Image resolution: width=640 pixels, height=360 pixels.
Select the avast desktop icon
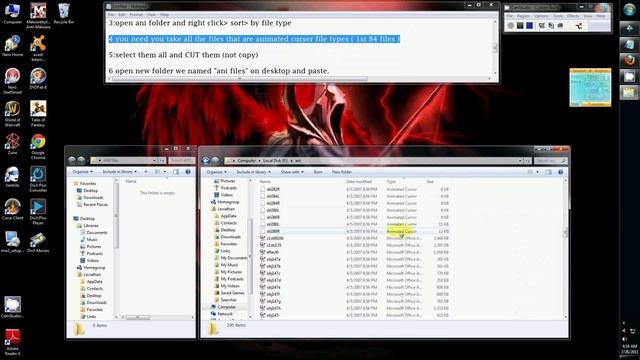(38, 48)
